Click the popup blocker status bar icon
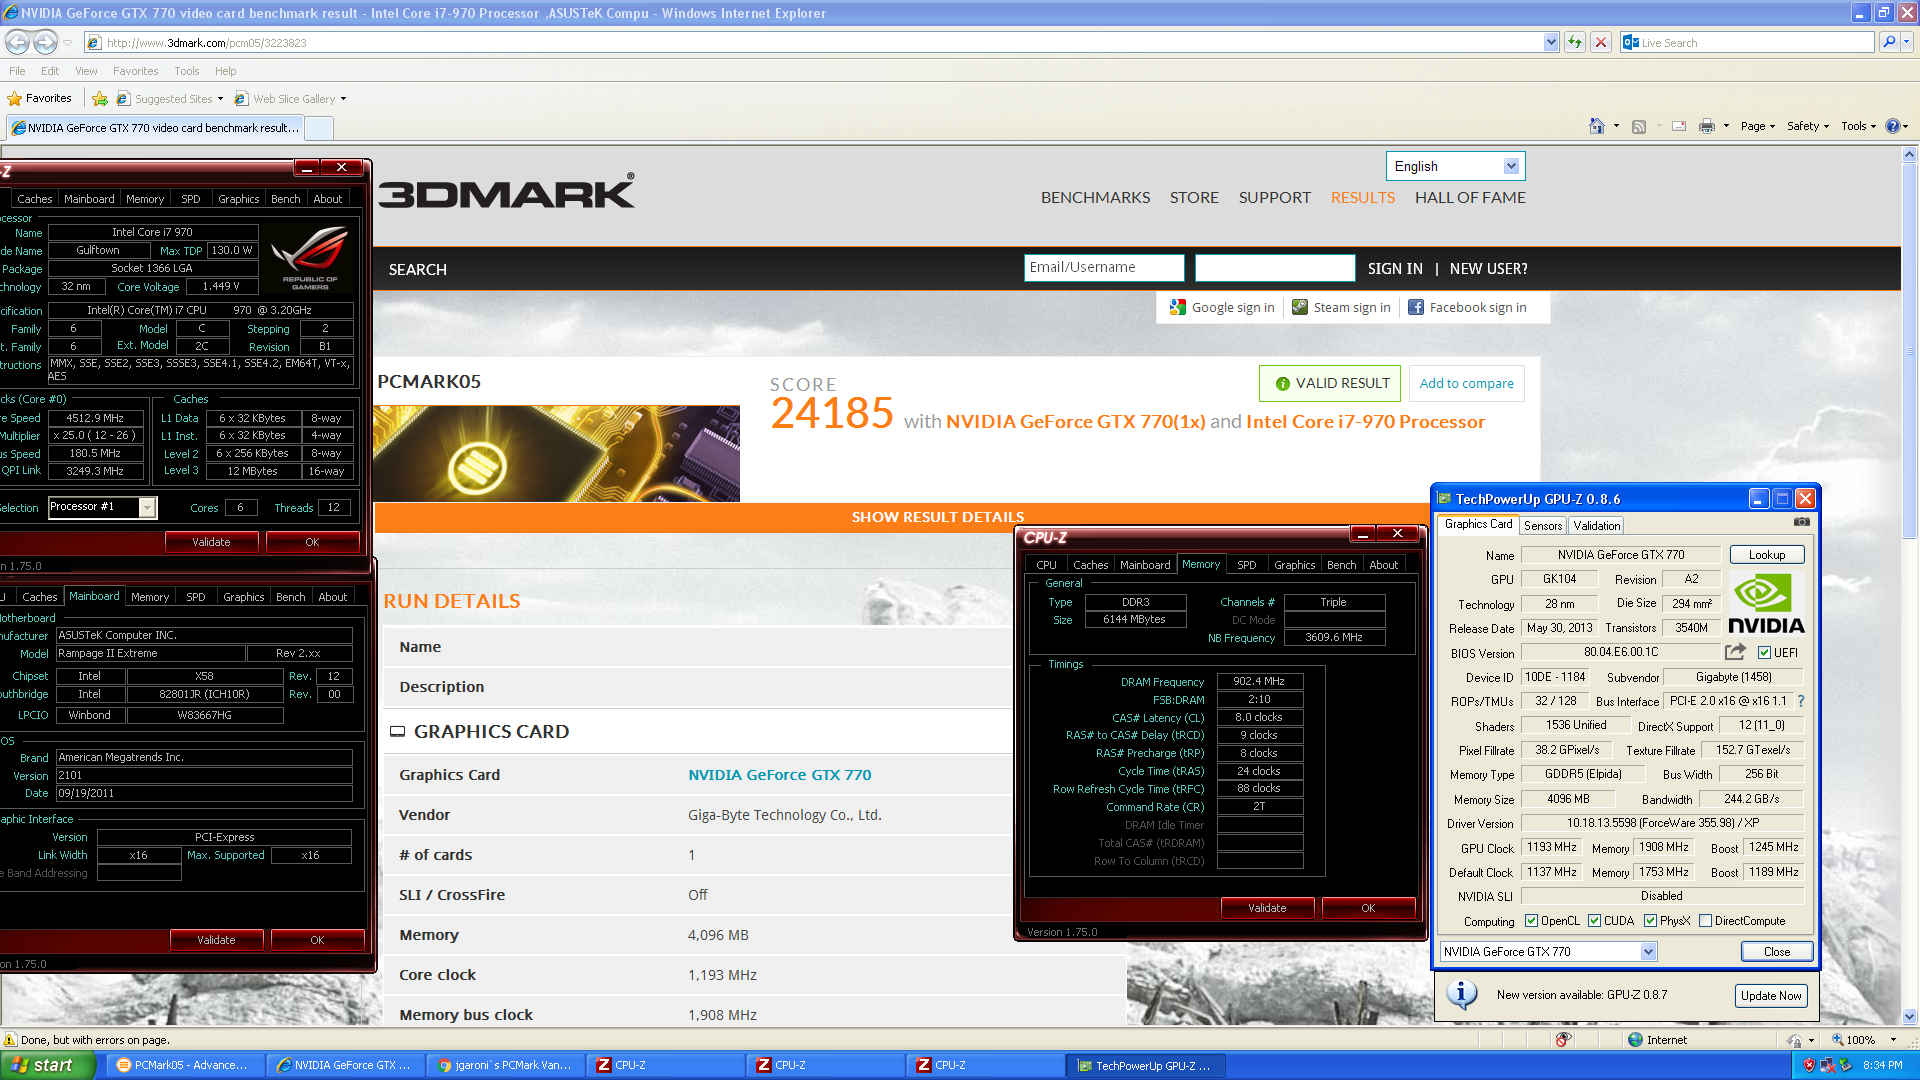Image resolution: width=1920 pixels, height=1080 pixels. click(1563, 1040)
